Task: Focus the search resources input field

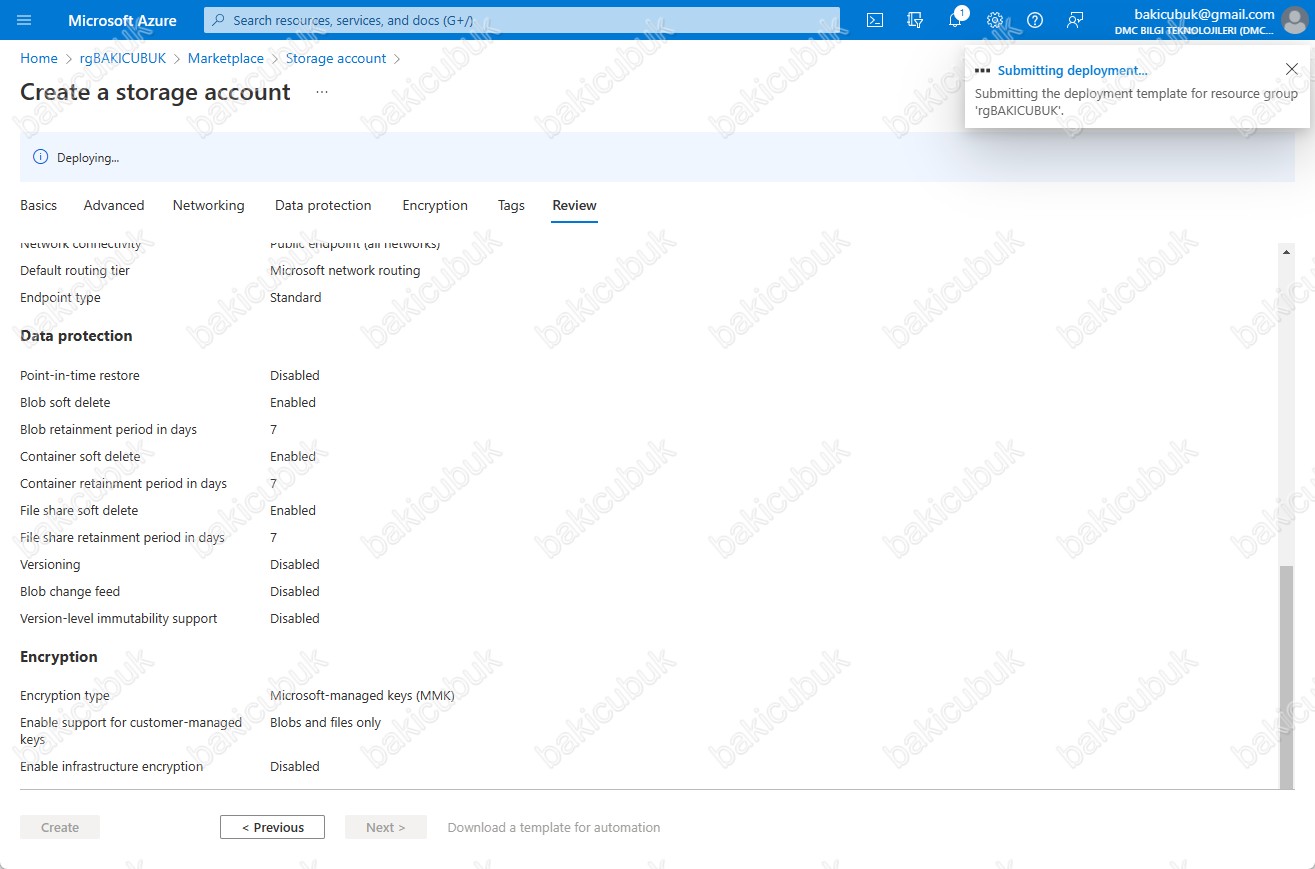Action: 522,20
